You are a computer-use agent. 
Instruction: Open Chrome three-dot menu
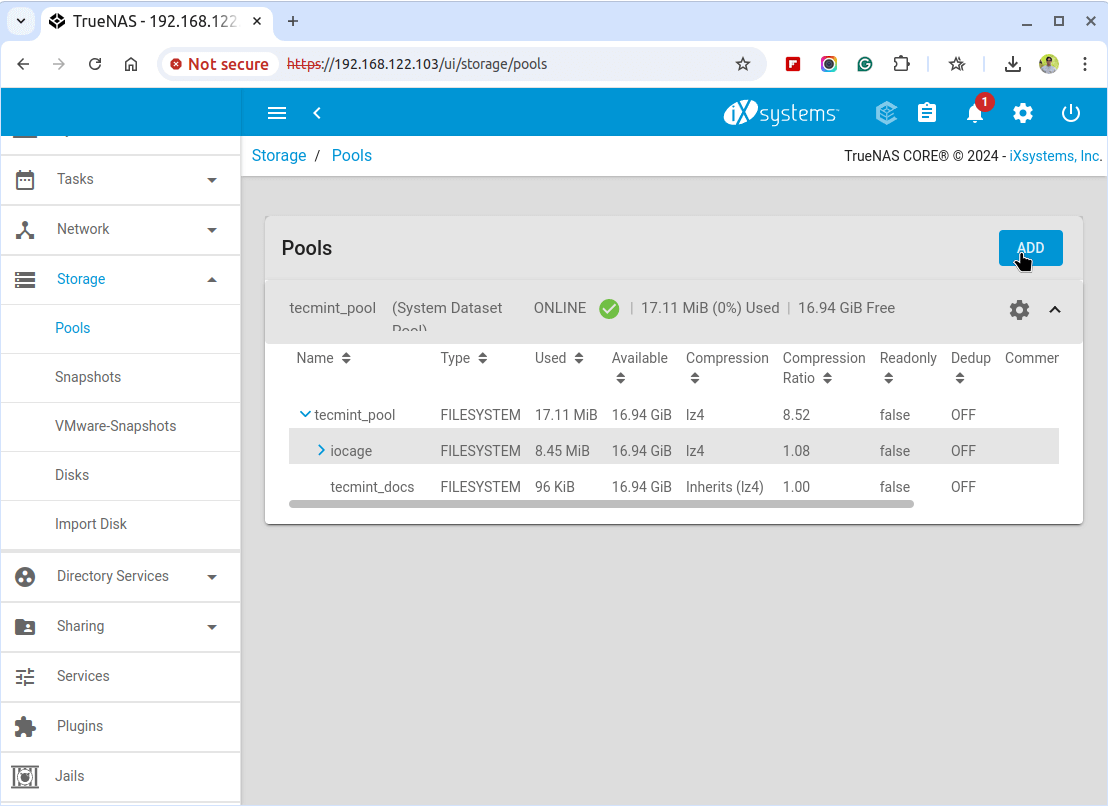[x=1085, y=64]
